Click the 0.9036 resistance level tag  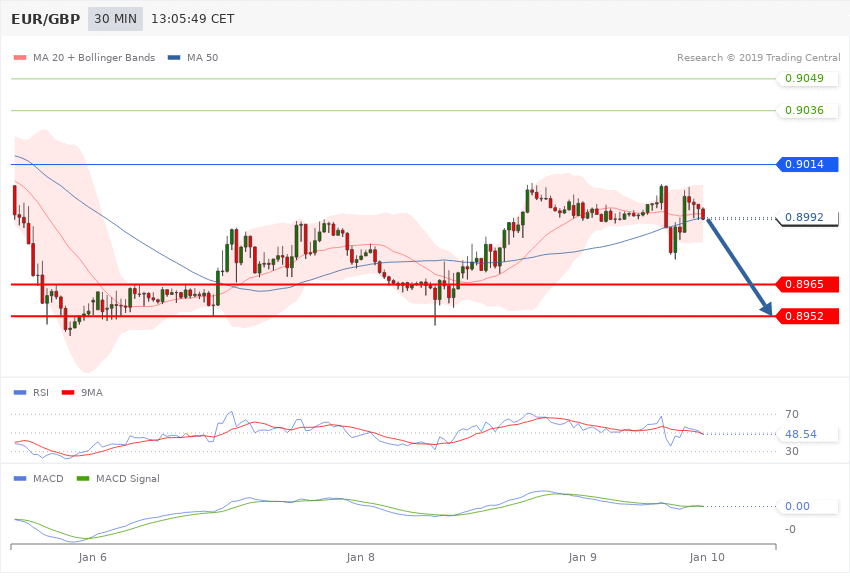pyautogui.click(x=808, y=111)
